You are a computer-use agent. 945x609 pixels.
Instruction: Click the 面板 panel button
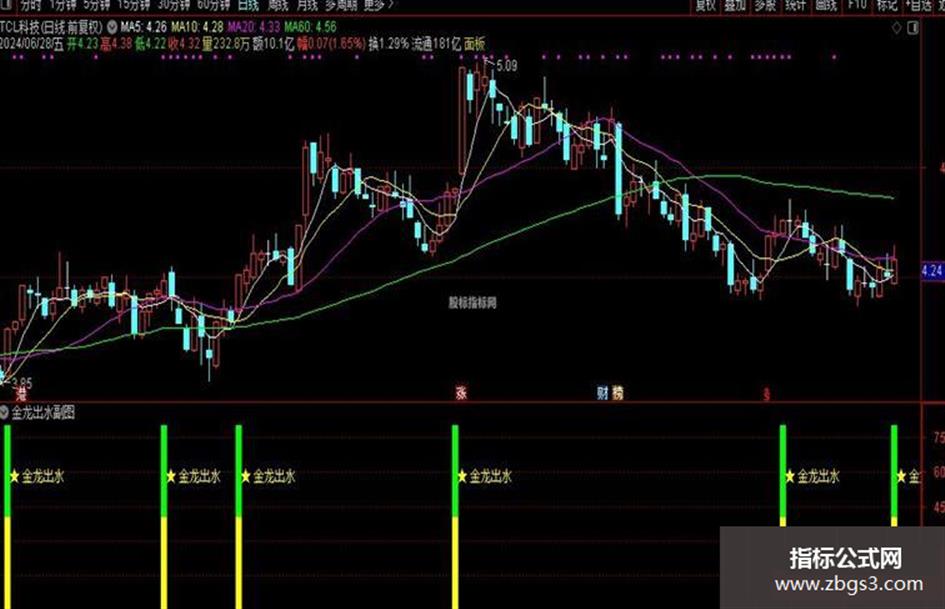tap(475, 43)
